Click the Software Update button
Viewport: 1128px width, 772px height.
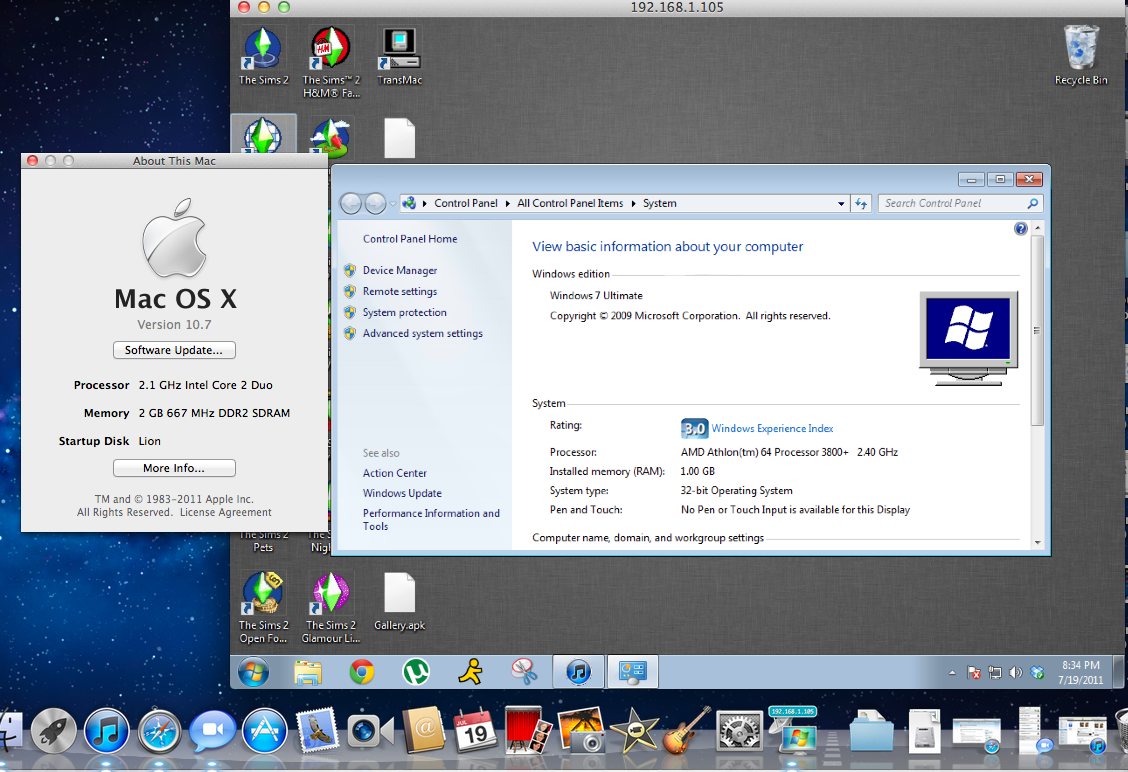coord(174,350)
